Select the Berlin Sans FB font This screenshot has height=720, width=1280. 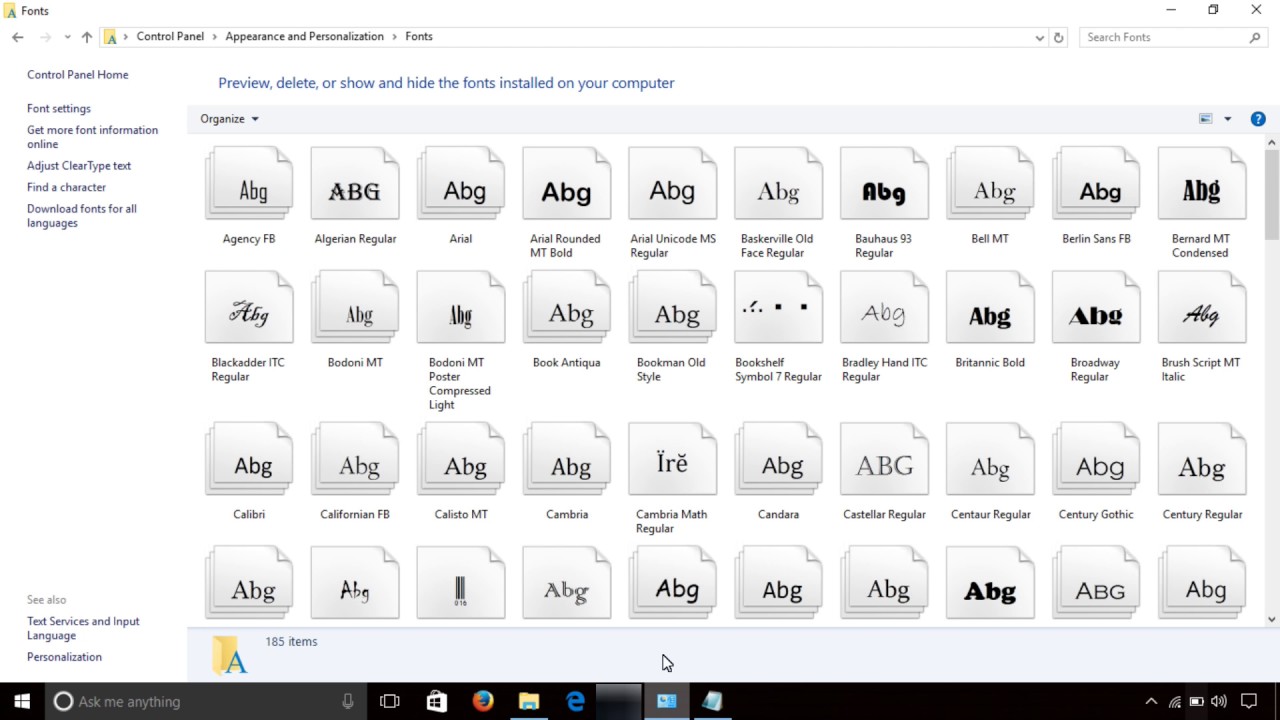tap(1097, 183)
